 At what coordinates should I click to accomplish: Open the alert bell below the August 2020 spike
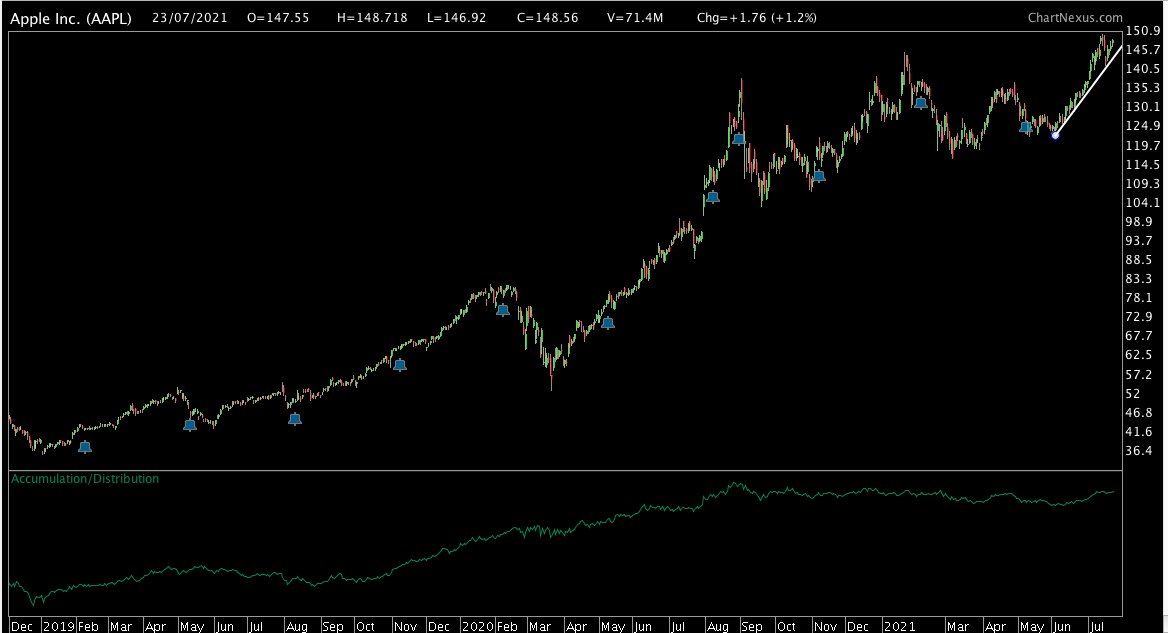click(x=738, y=138)
